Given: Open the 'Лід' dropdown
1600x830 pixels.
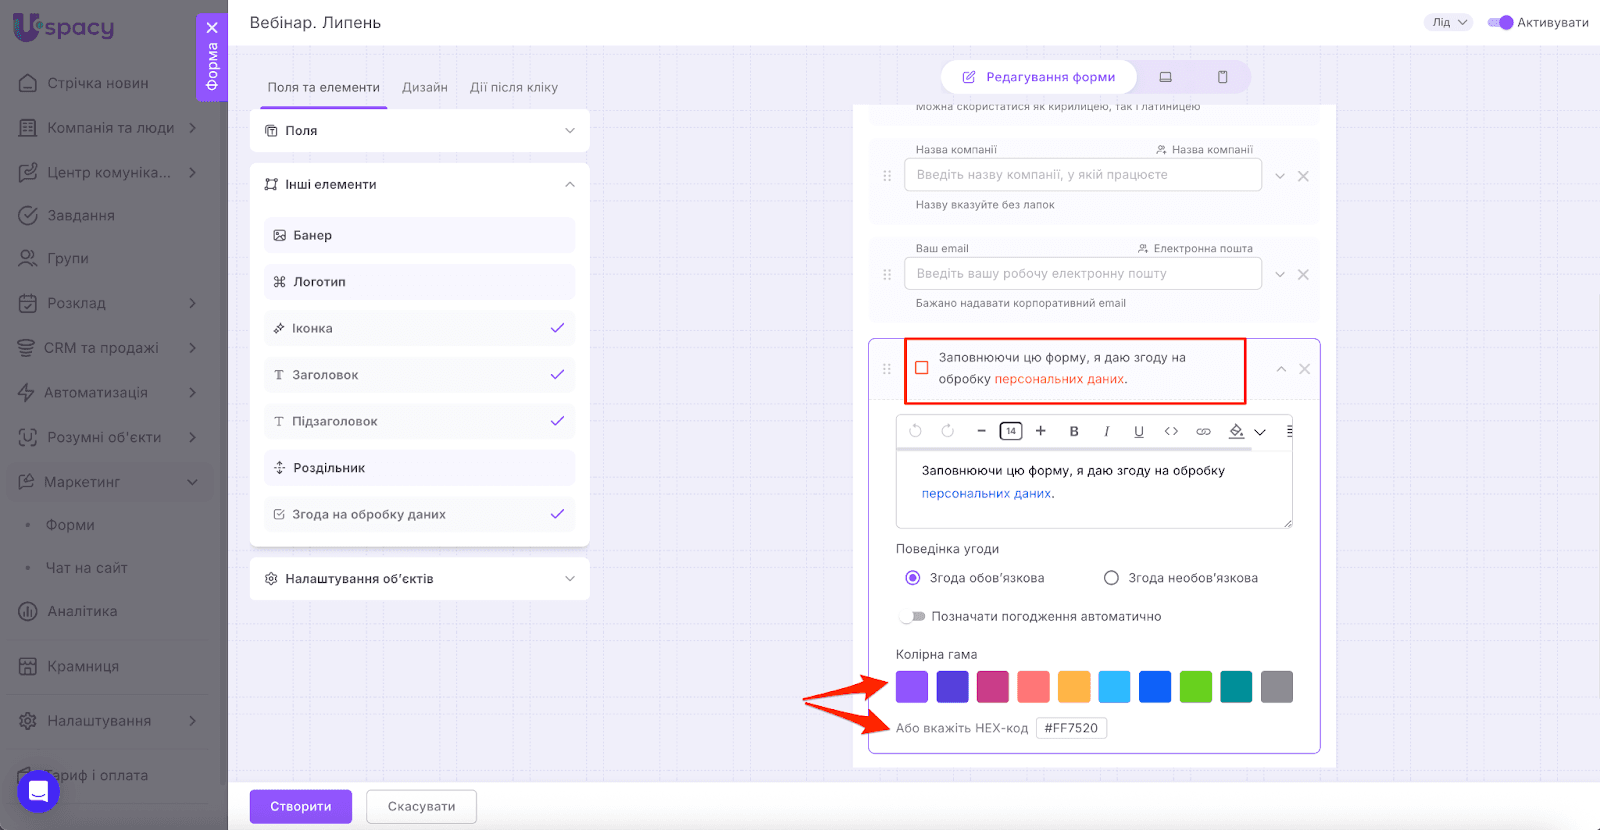Looking at the screenshot, I should coord(1448,22).
